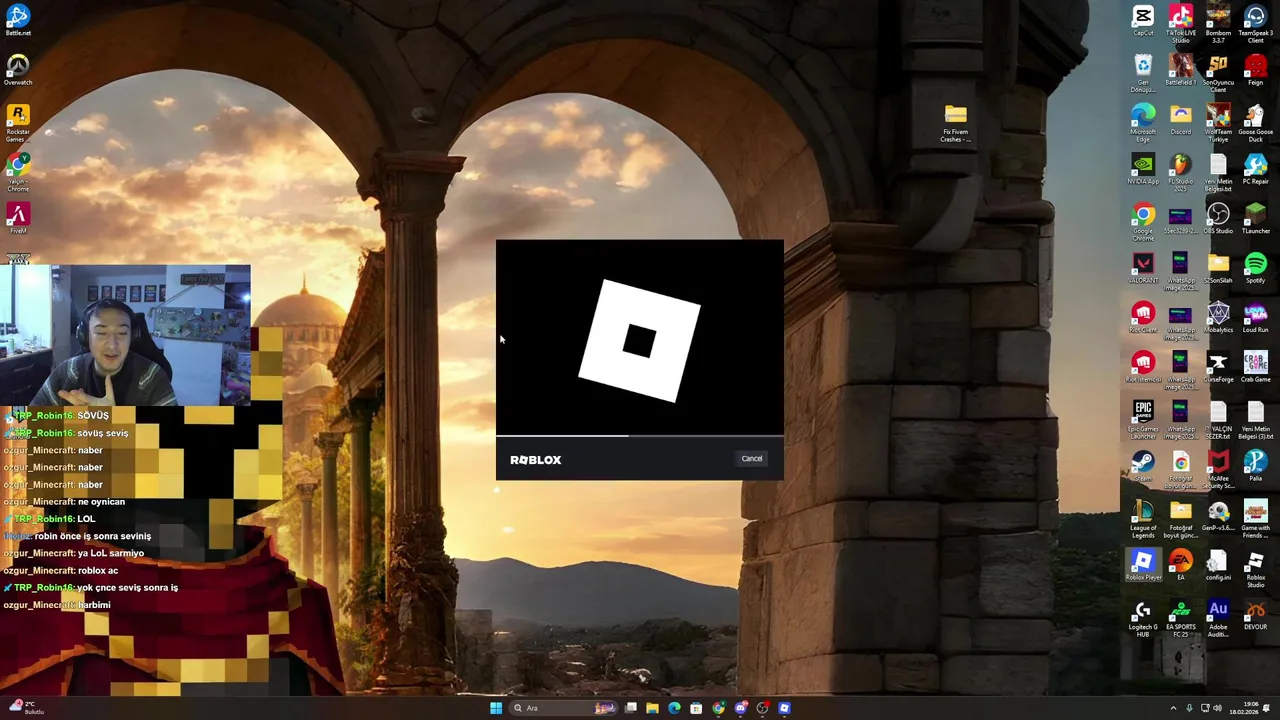Open the FiveM desktop shortcut

click(x=18, y=218)
